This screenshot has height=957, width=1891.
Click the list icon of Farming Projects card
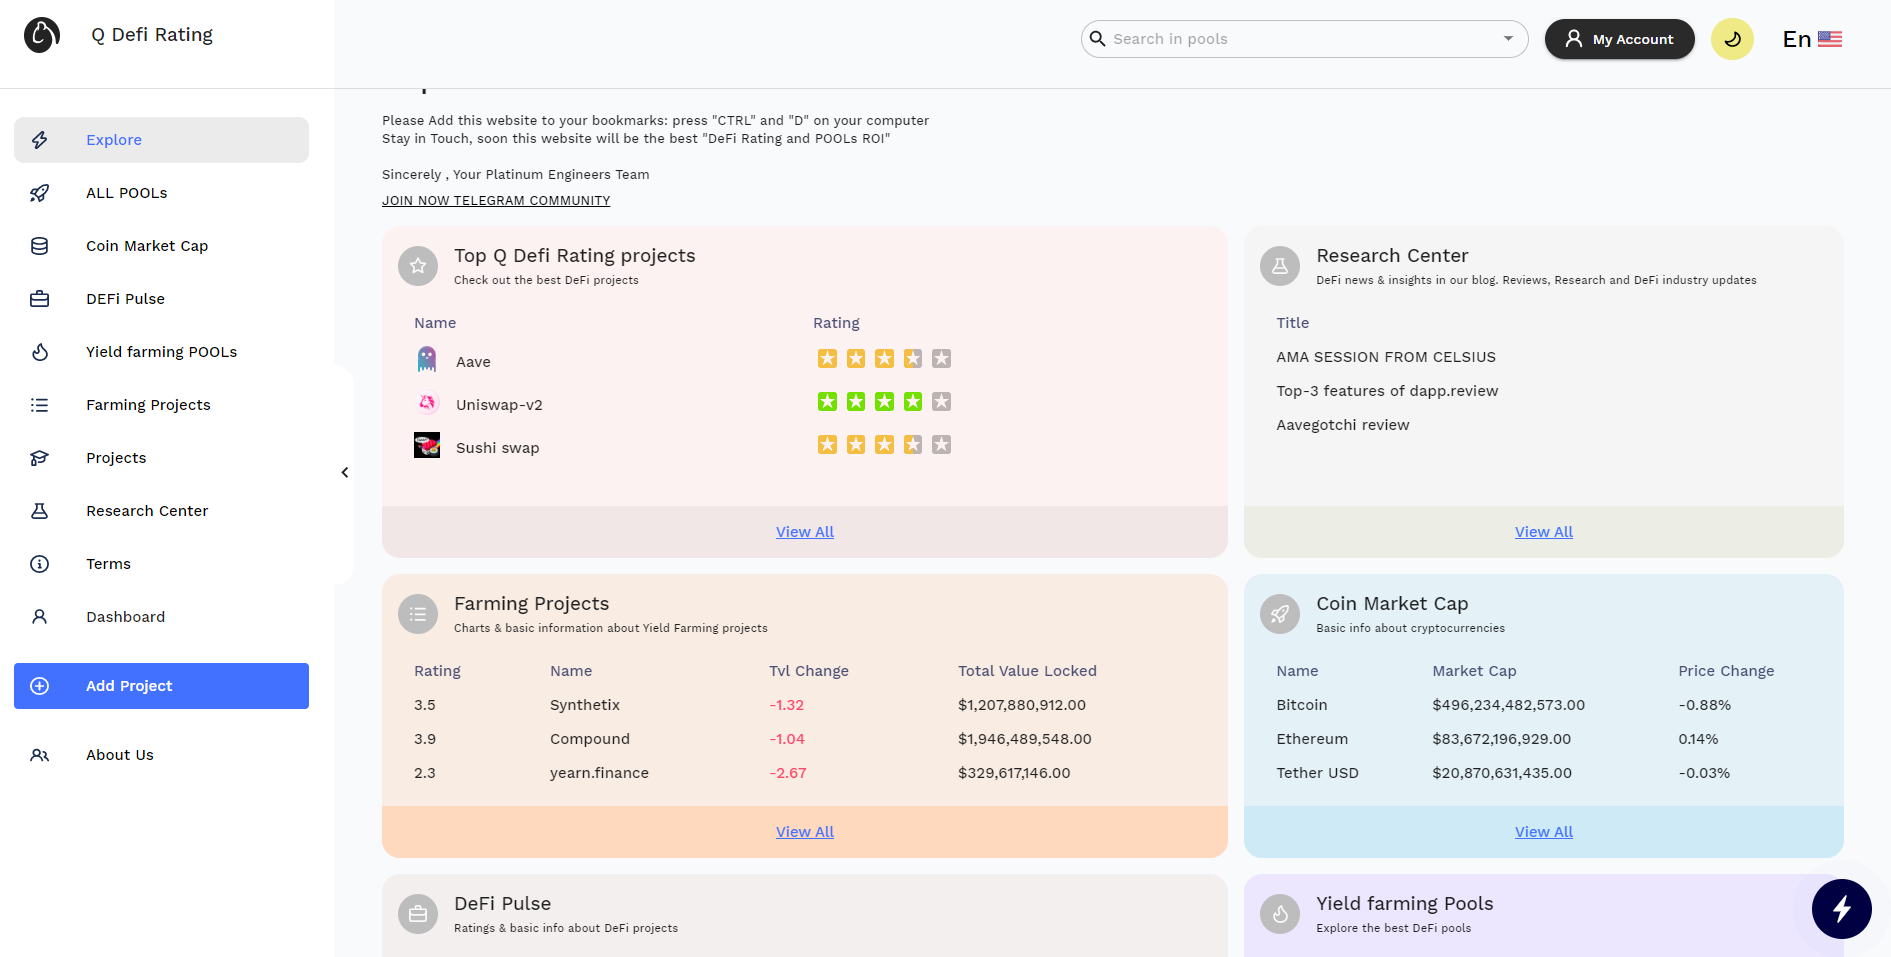(x=418, y=614)
